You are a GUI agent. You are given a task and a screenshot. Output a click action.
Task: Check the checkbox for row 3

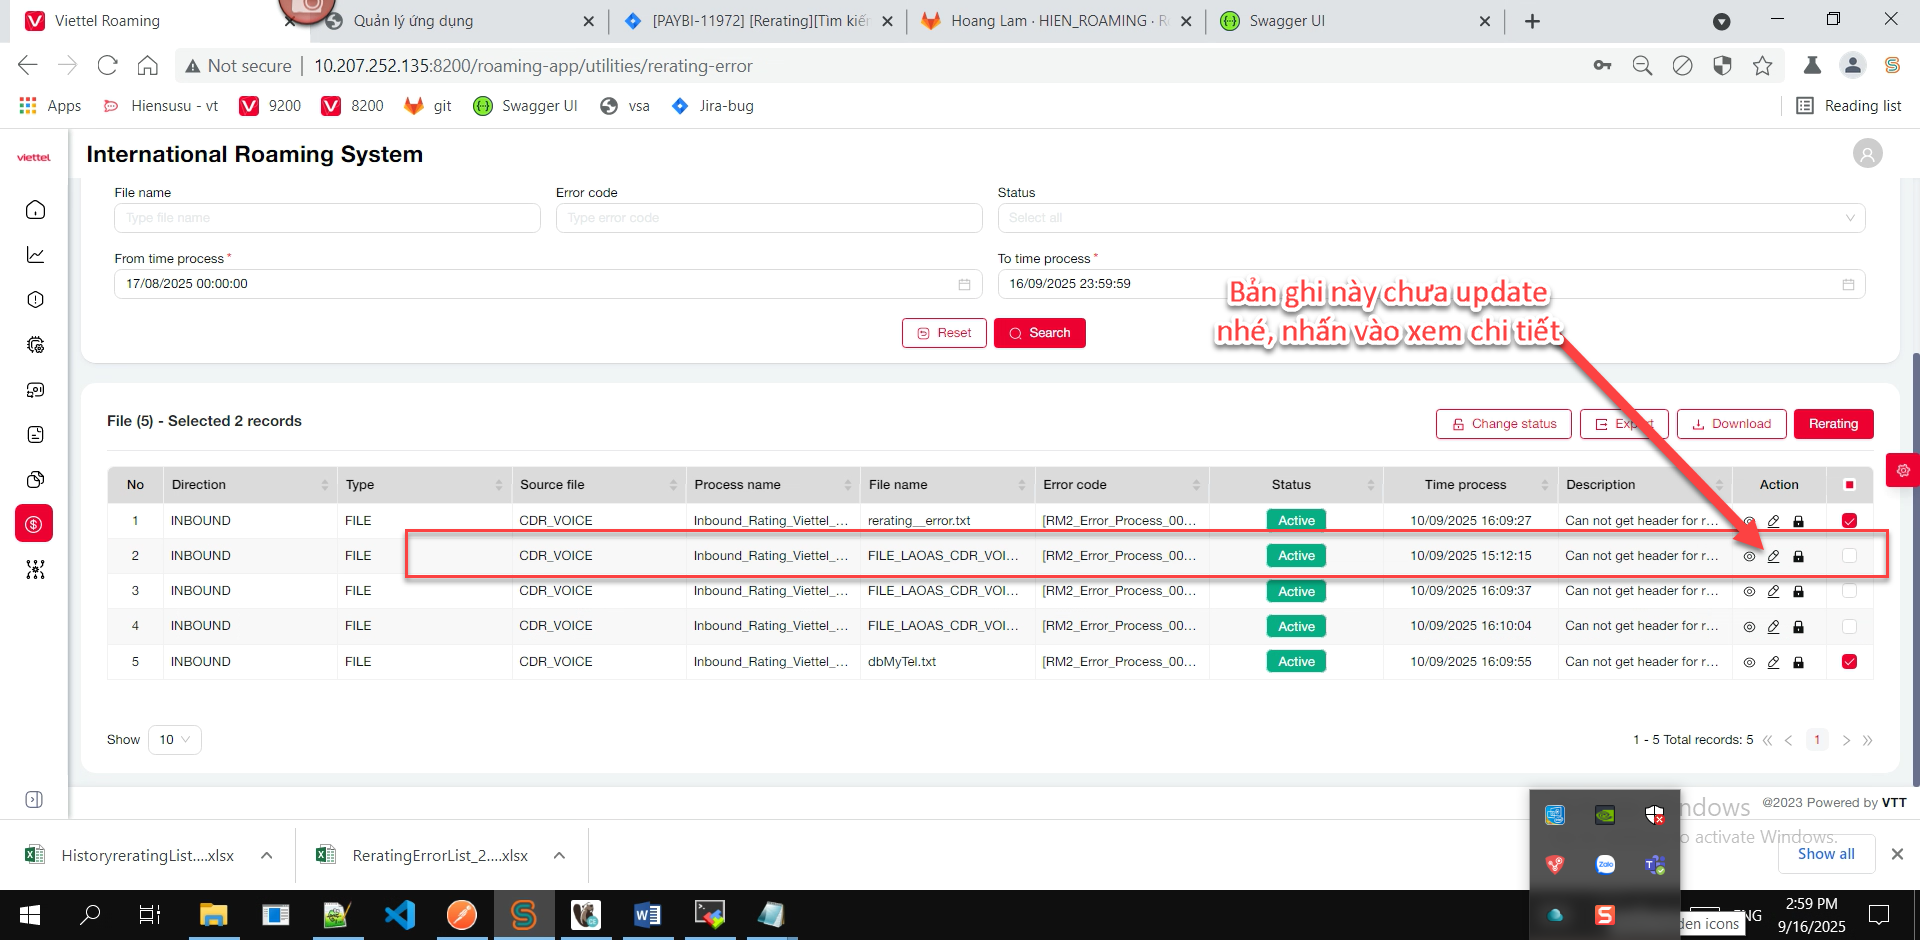(x=1849, y=592)
